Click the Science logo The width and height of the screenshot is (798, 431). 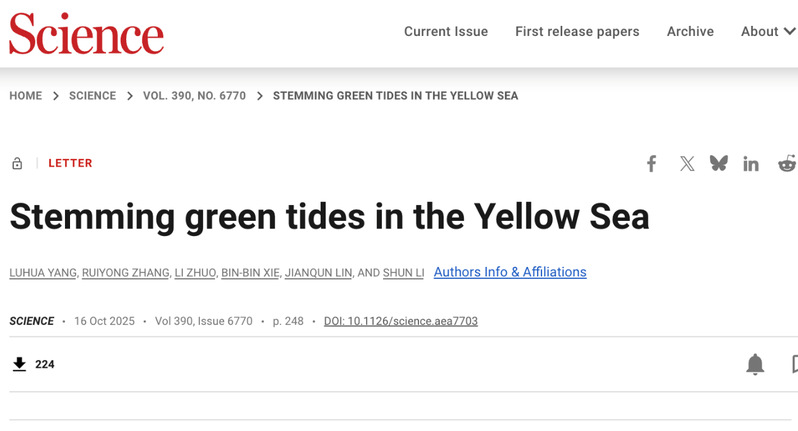pos(86,34)
